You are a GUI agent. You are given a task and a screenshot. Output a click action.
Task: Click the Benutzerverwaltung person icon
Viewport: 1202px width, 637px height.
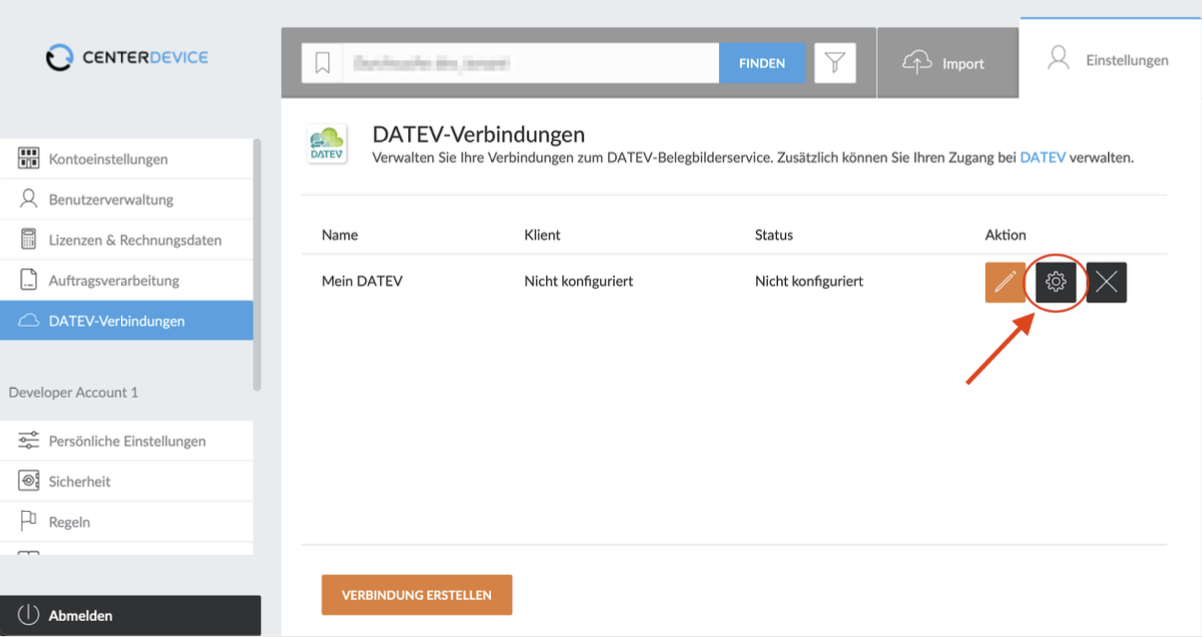coord(29,198)
